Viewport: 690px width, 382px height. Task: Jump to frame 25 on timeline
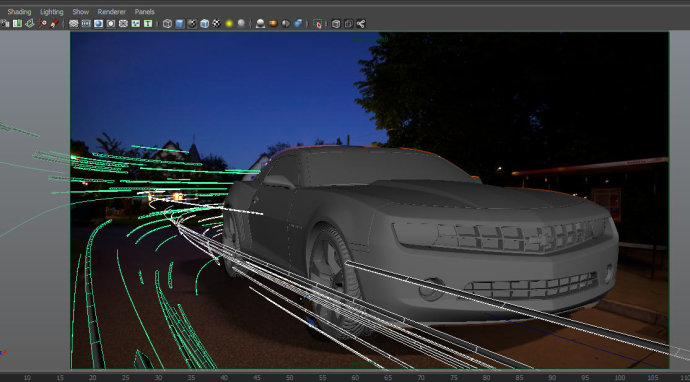125,378
